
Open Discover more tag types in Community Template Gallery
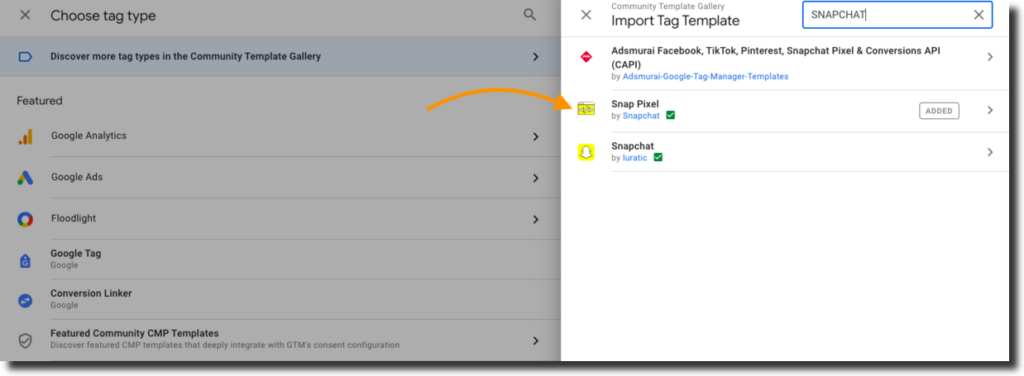tap(280, 57)
